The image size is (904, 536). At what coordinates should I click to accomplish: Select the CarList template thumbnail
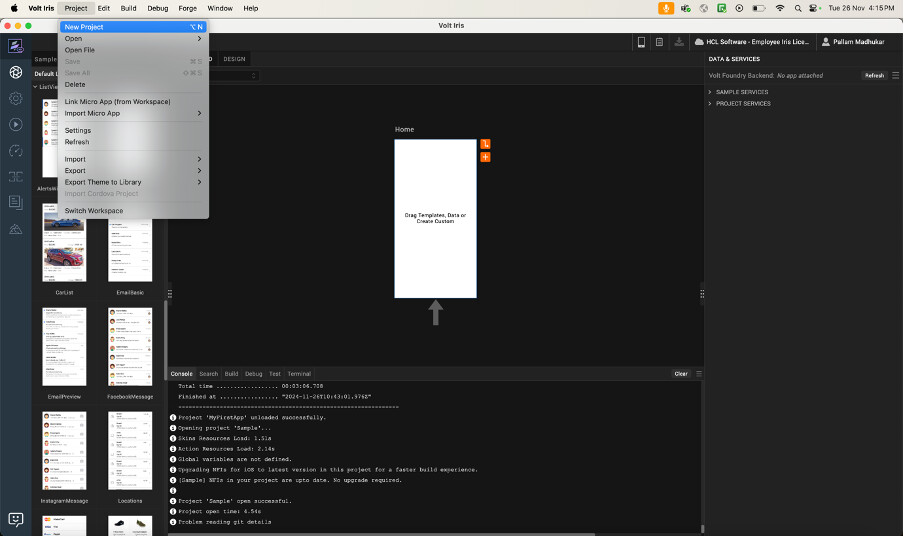pyautogui.click(x=64, y=246)
